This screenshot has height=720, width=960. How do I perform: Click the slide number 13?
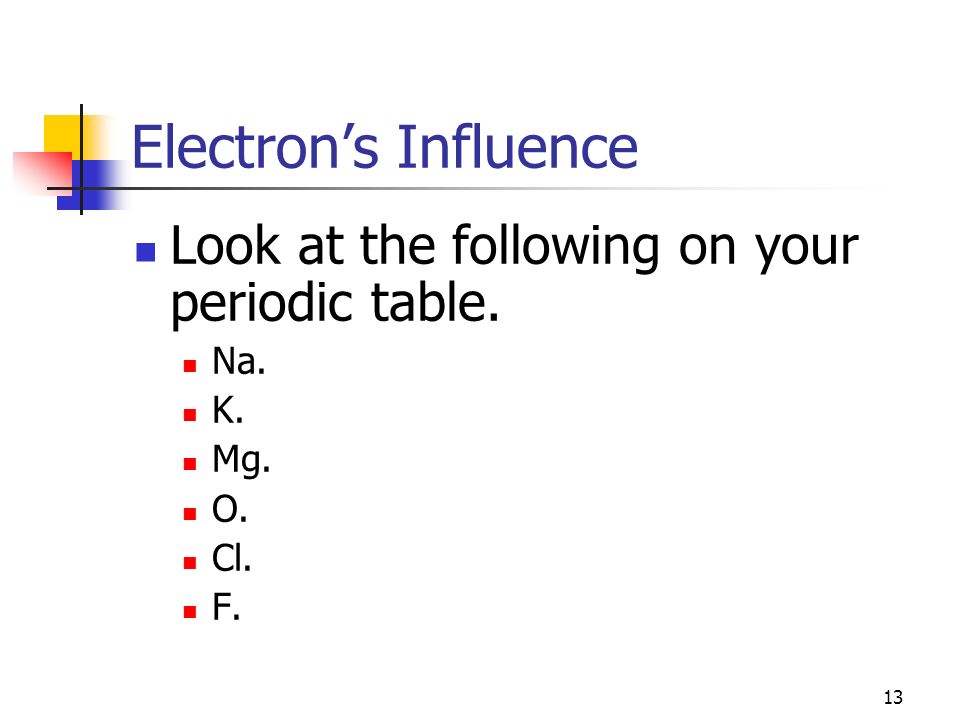pos(893,697)
